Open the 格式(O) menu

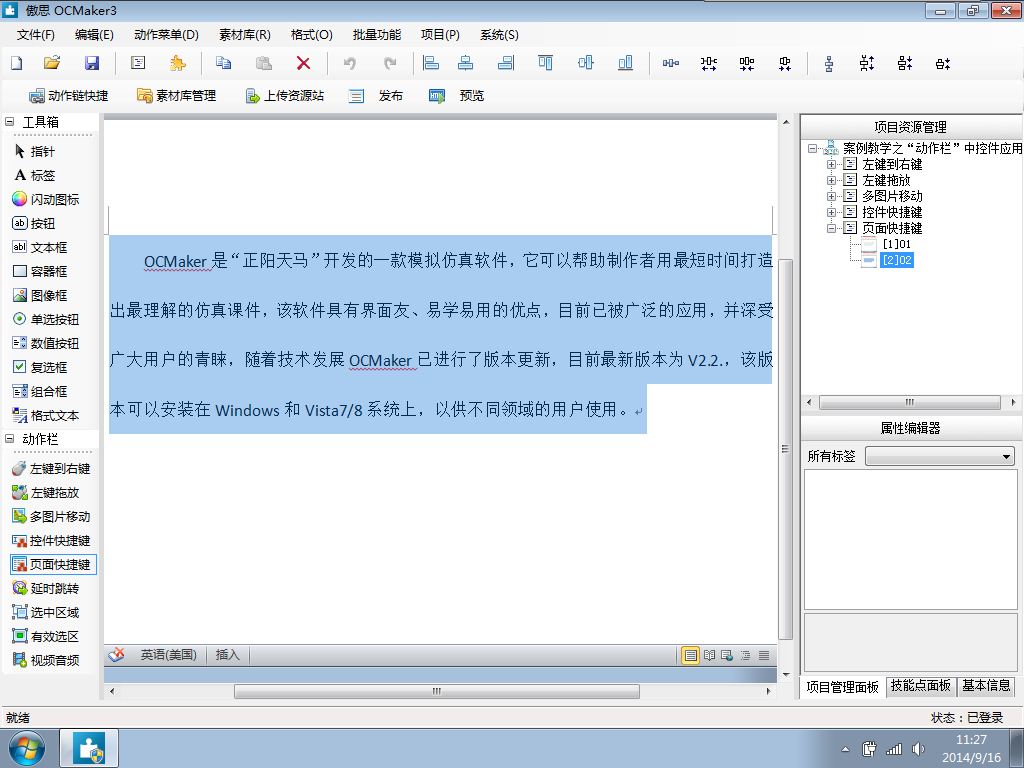[x=312, y=35]
